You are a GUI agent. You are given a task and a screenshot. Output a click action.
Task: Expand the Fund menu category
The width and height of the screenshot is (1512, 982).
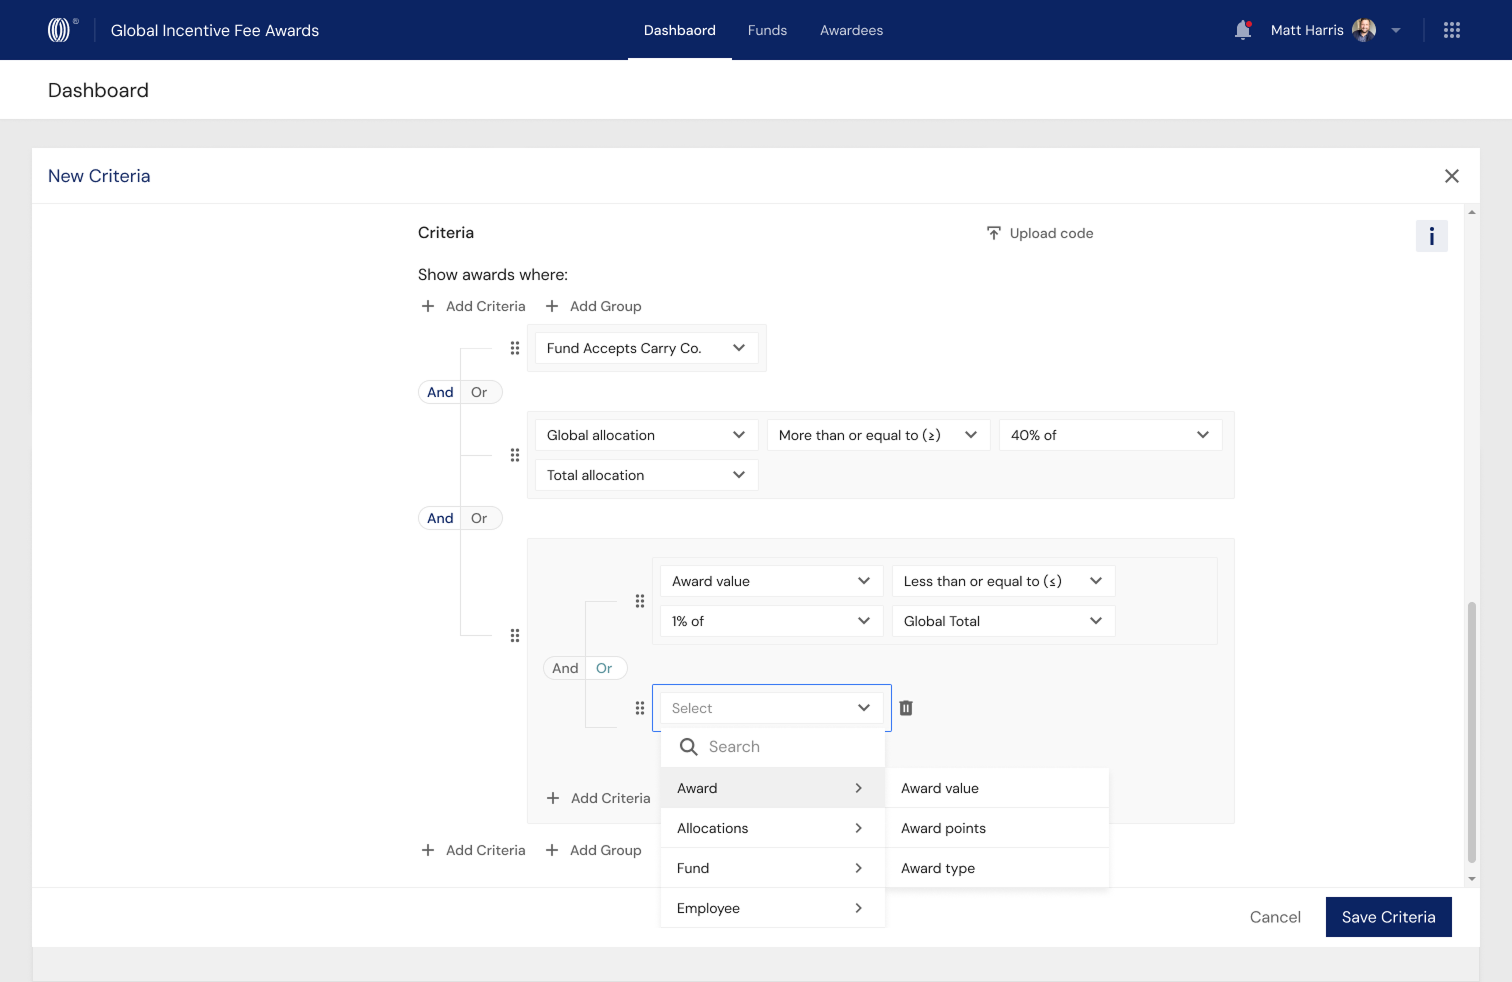772,868
